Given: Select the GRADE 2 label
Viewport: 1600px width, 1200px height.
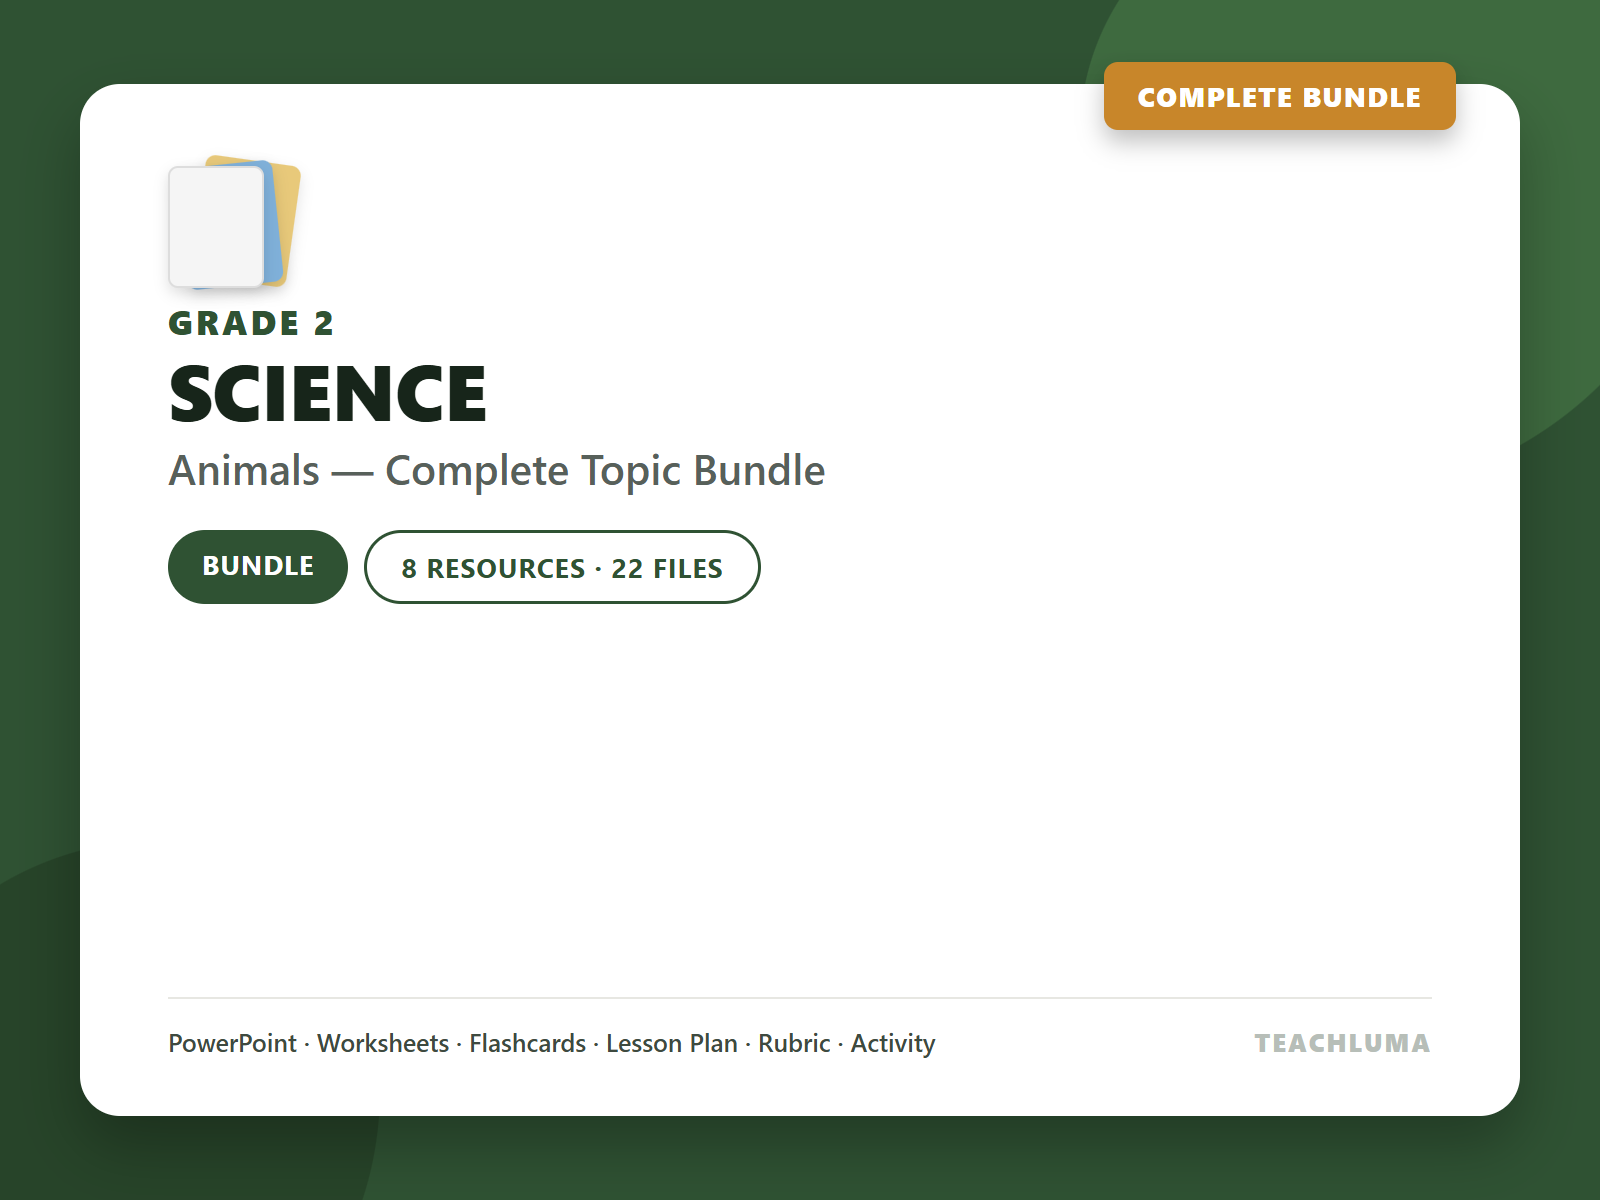Looking at the screenshot, I should (x=251, y=324).
